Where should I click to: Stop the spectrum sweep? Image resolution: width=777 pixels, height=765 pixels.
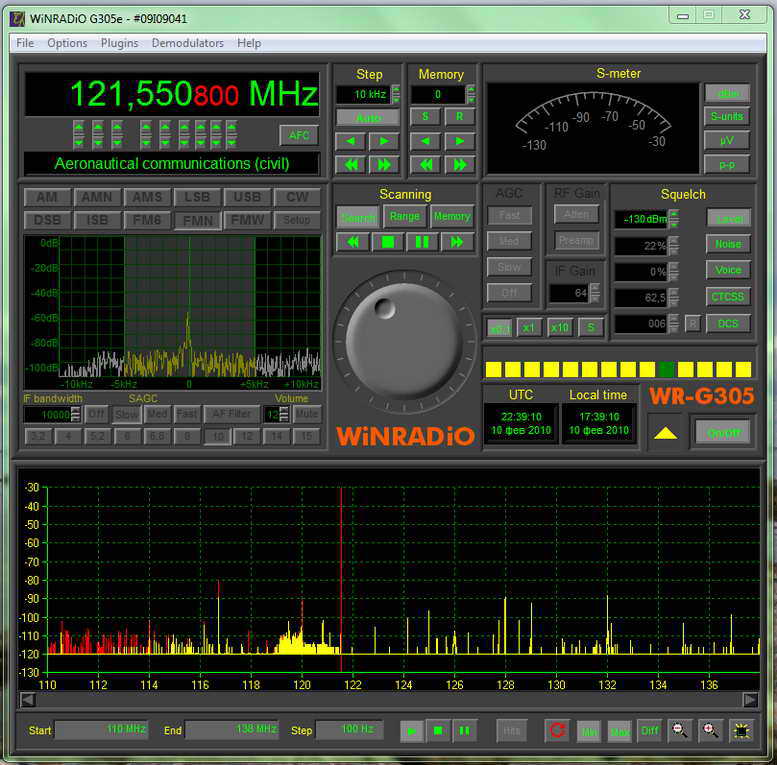pyautogui.click(x=438, y=731)
